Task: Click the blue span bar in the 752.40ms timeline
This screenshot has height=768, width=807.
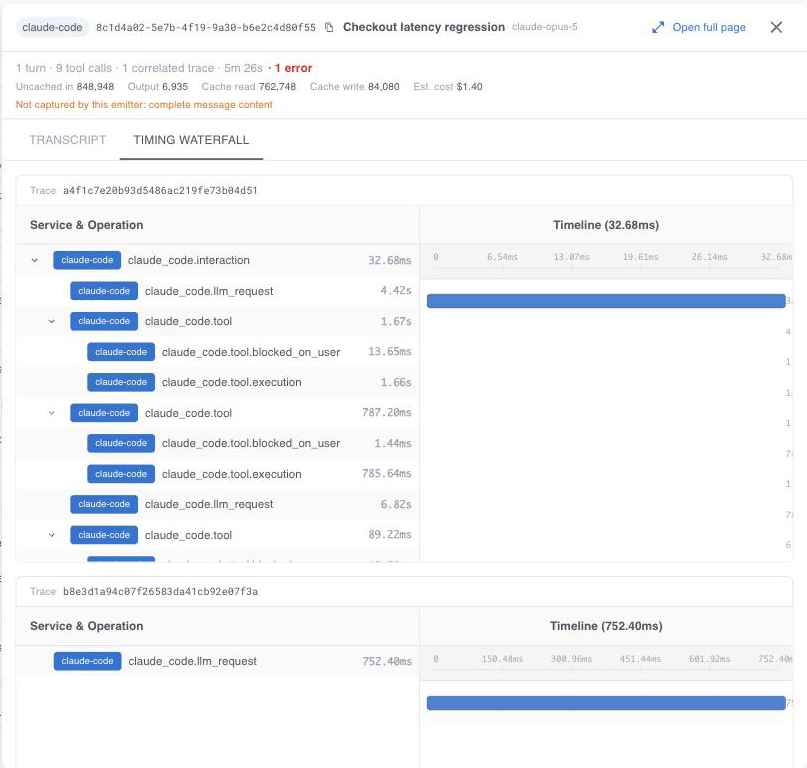Action: click(606, 703)
